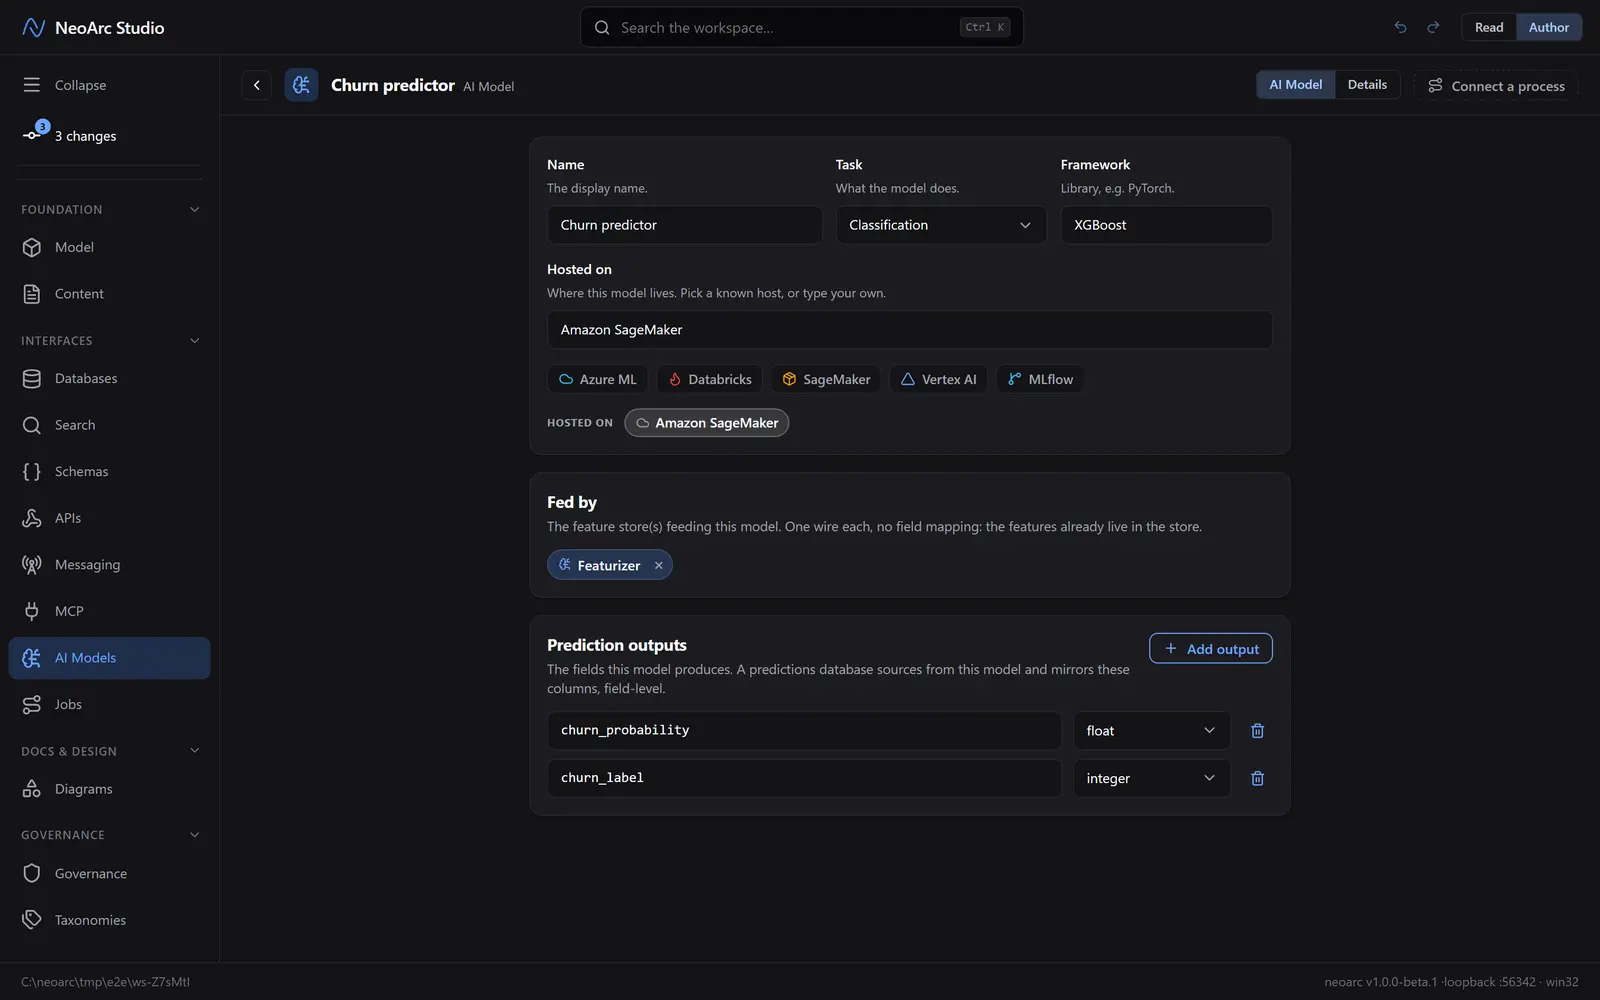Click the APIs webhook icon
Image resolution: width=1600 pixels, height=1000 pixels.
[x=32, y=518]
